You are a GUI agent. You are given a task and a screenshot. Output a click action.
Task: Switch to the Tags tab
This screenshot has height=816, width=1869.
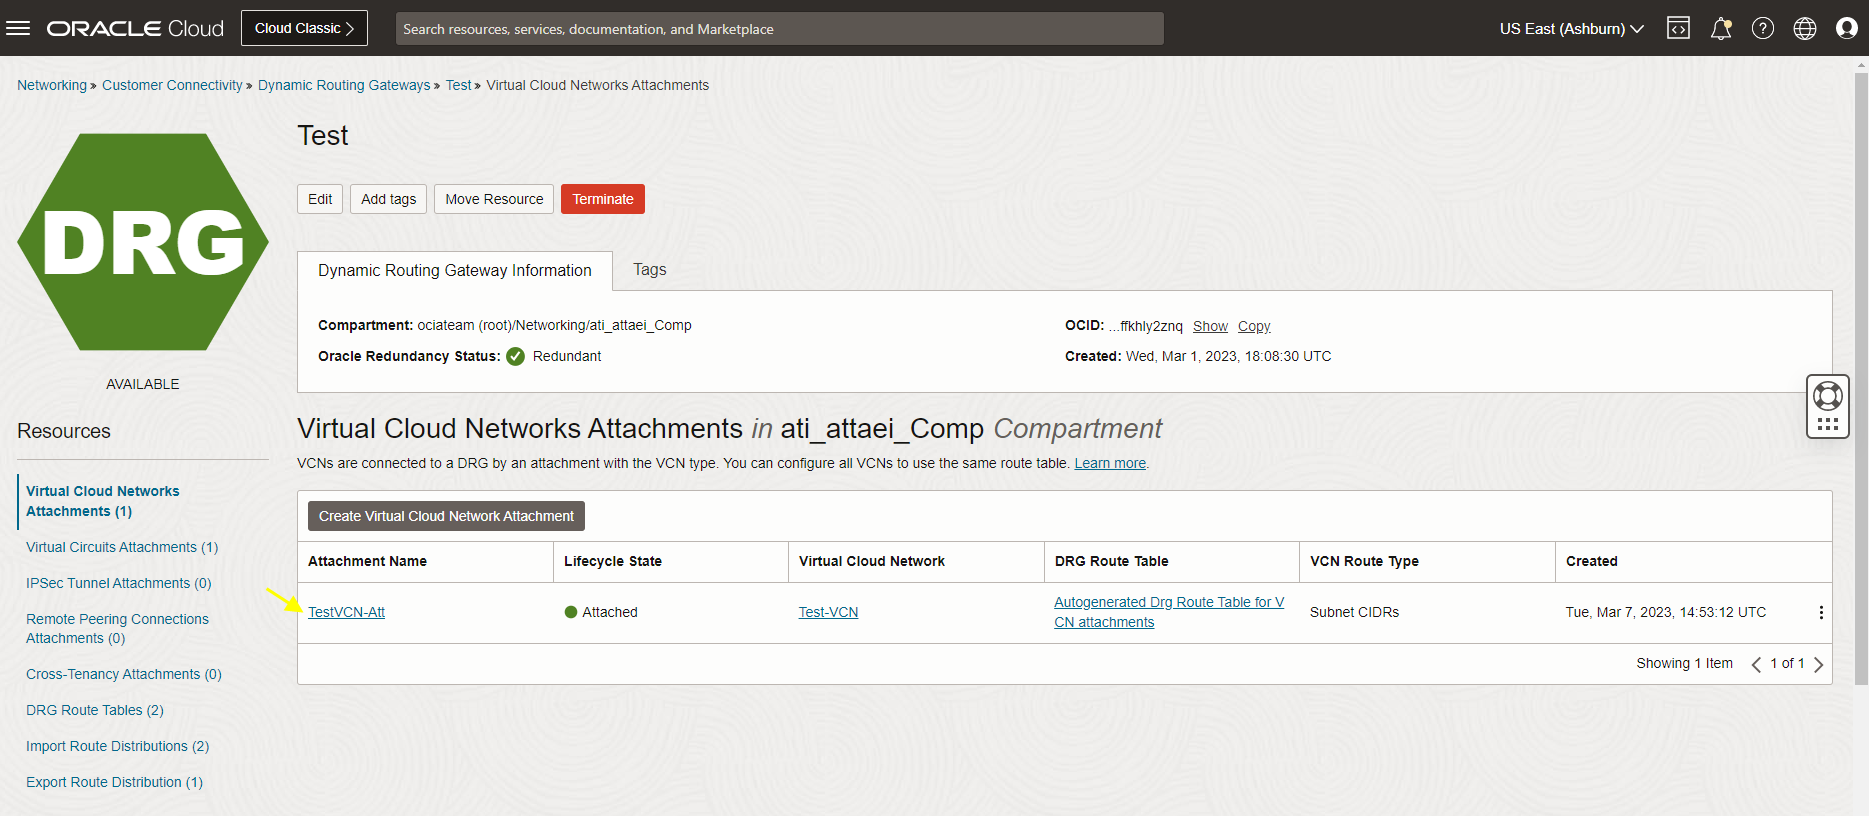[x=650, y=269]
